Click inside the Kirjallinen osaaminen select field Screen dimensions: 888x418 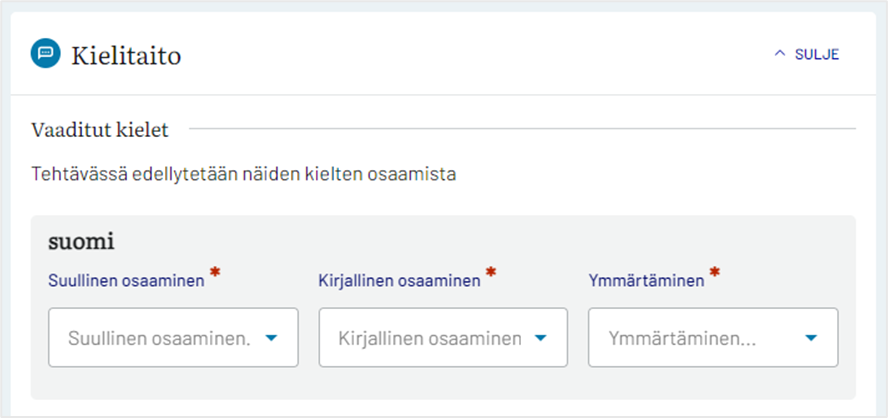[443, 338]
